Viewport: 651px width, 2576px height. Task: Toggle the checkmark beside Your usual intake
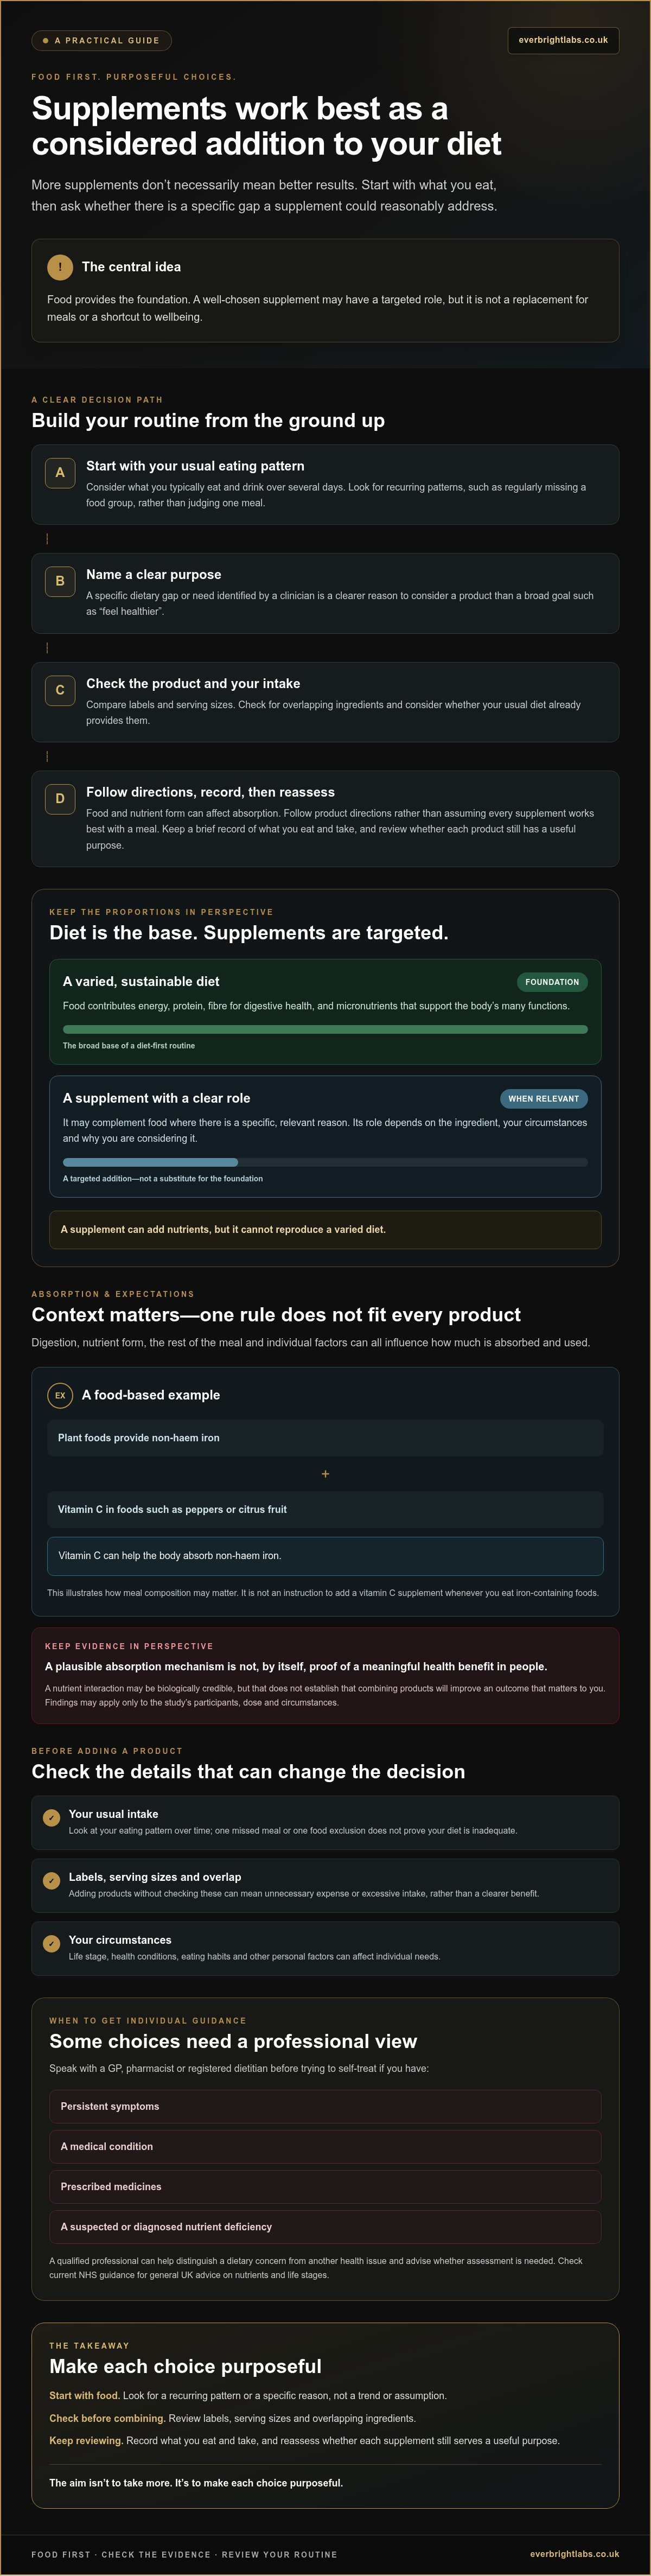pyautogui.click(x=52, y=1818)
